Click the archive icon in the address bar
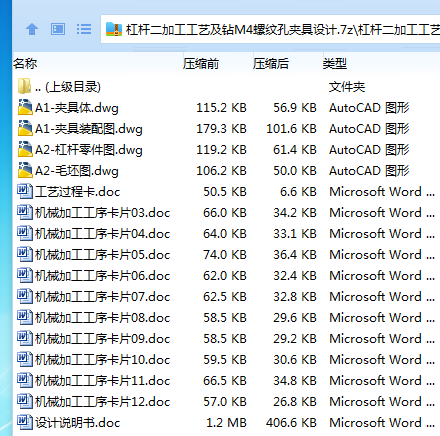 pos(114,29)
